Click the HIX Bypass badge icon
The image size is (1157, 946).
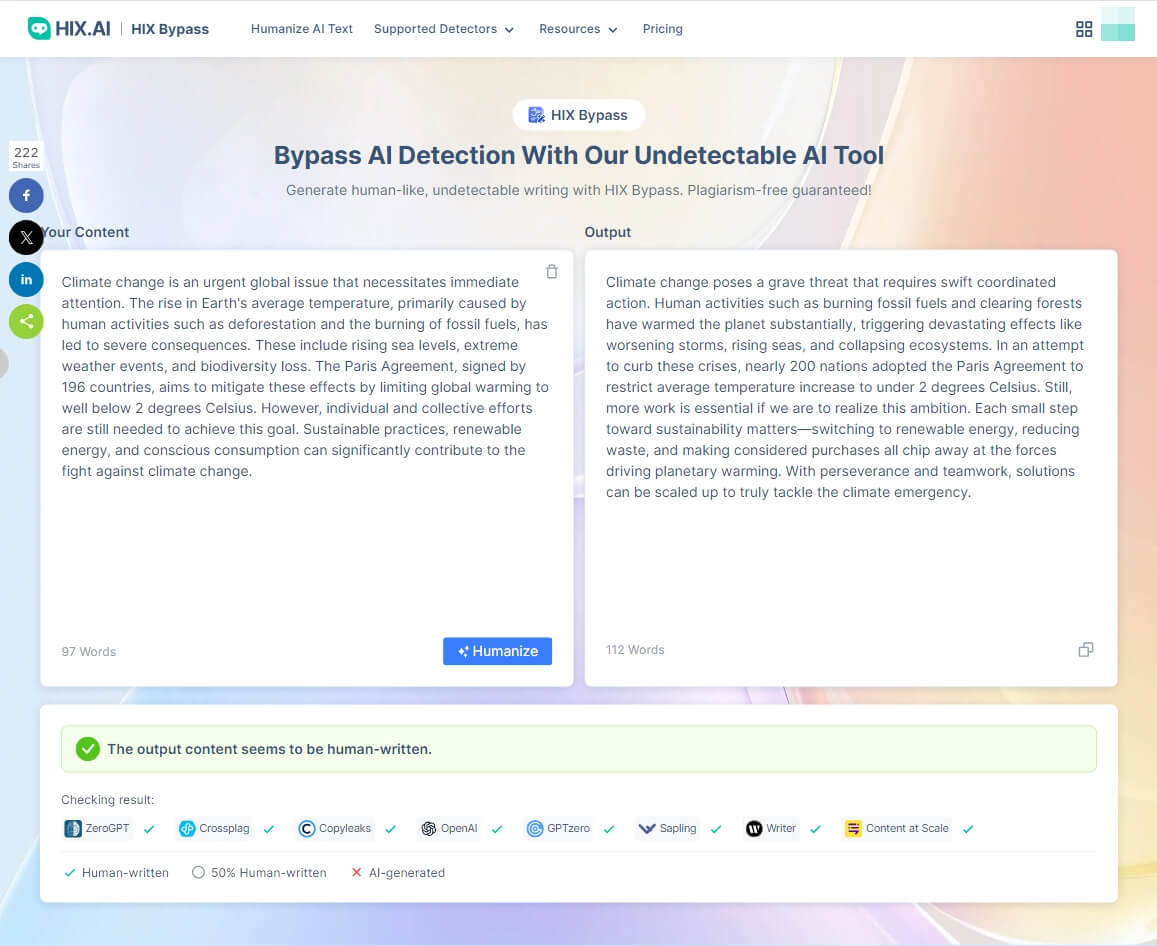pyautogui.click(x=536, y=115)
